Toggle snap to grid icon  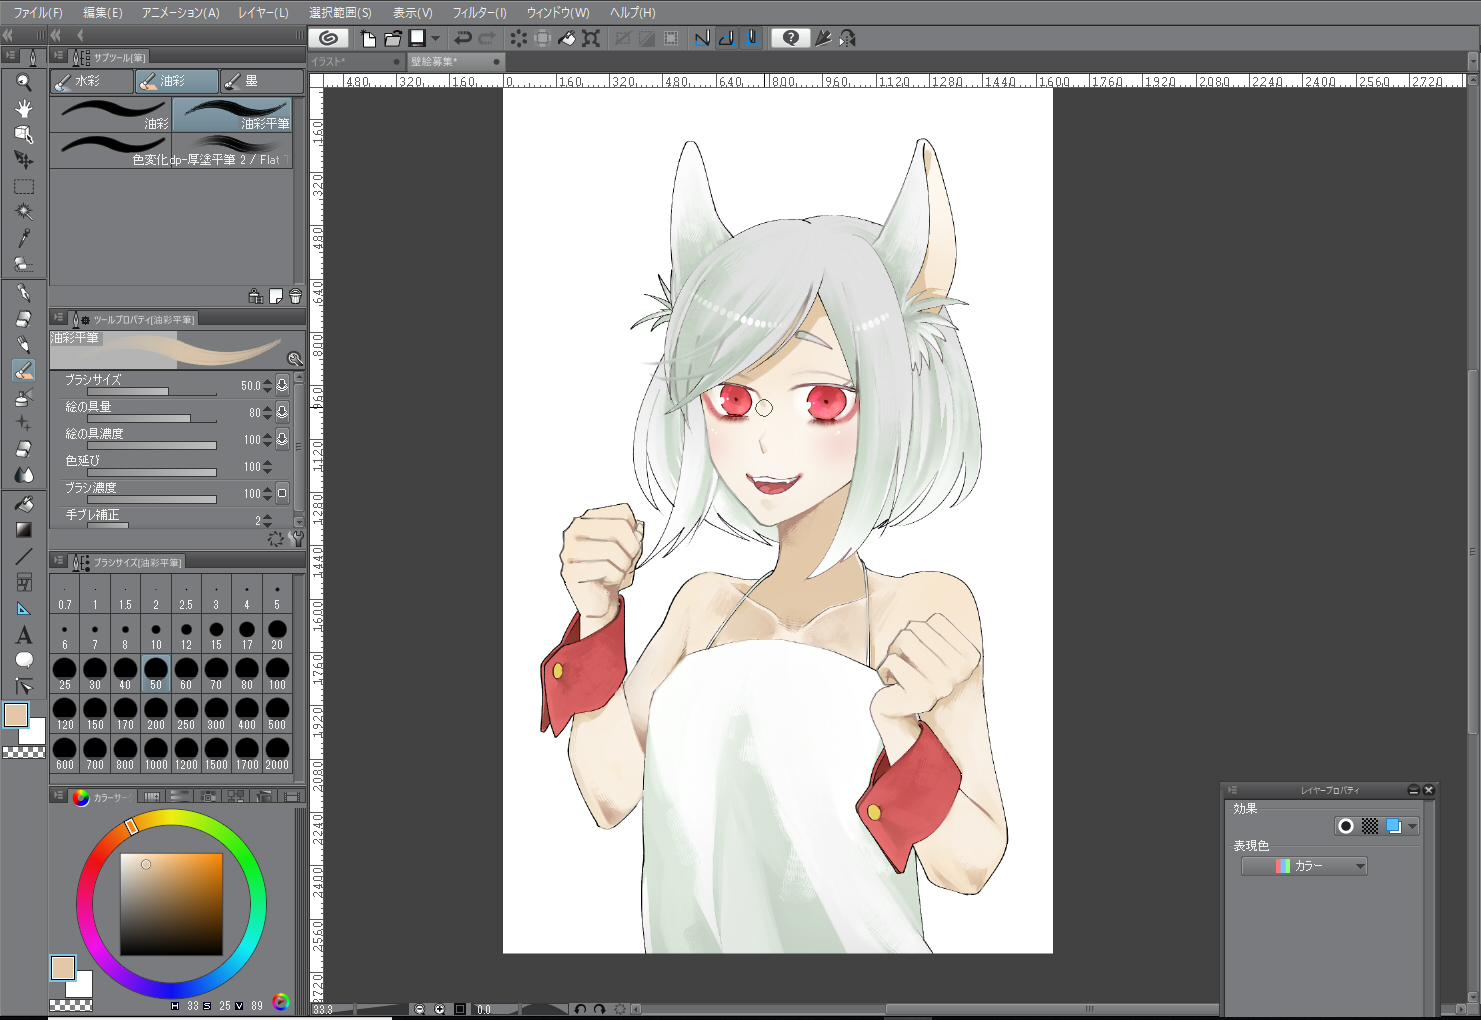pyautogui.click(x=751, y=38)
